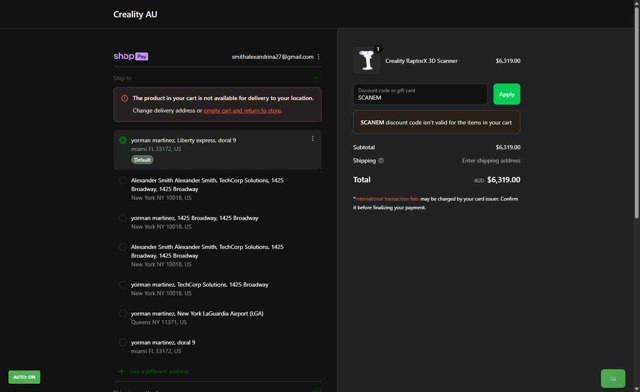Go to the Creality AU store header

pyautogui.click(x=135, y=14)
